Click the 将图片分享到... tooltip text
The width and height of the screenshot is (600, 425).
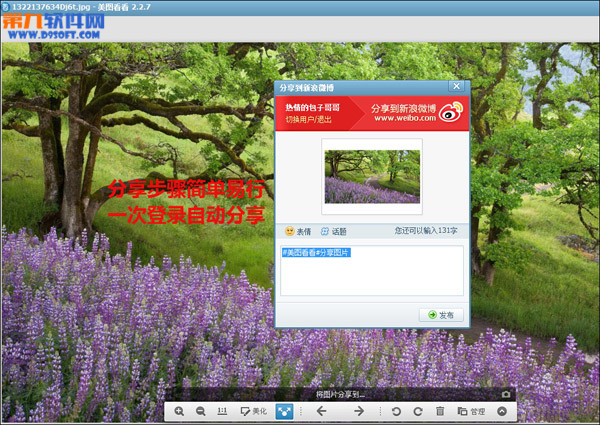(x=340, y=394)
